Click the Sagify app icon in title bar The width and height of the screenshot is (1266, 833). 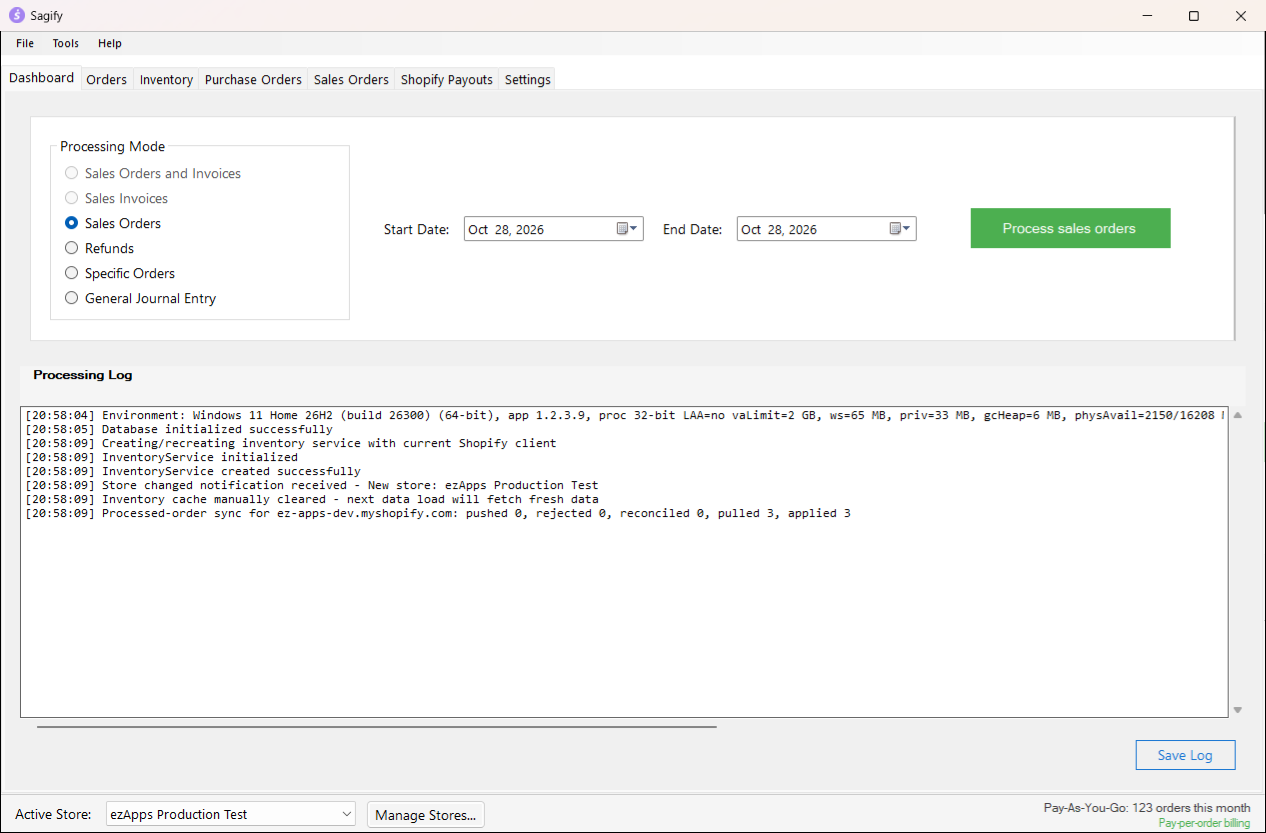coord(17,16)
